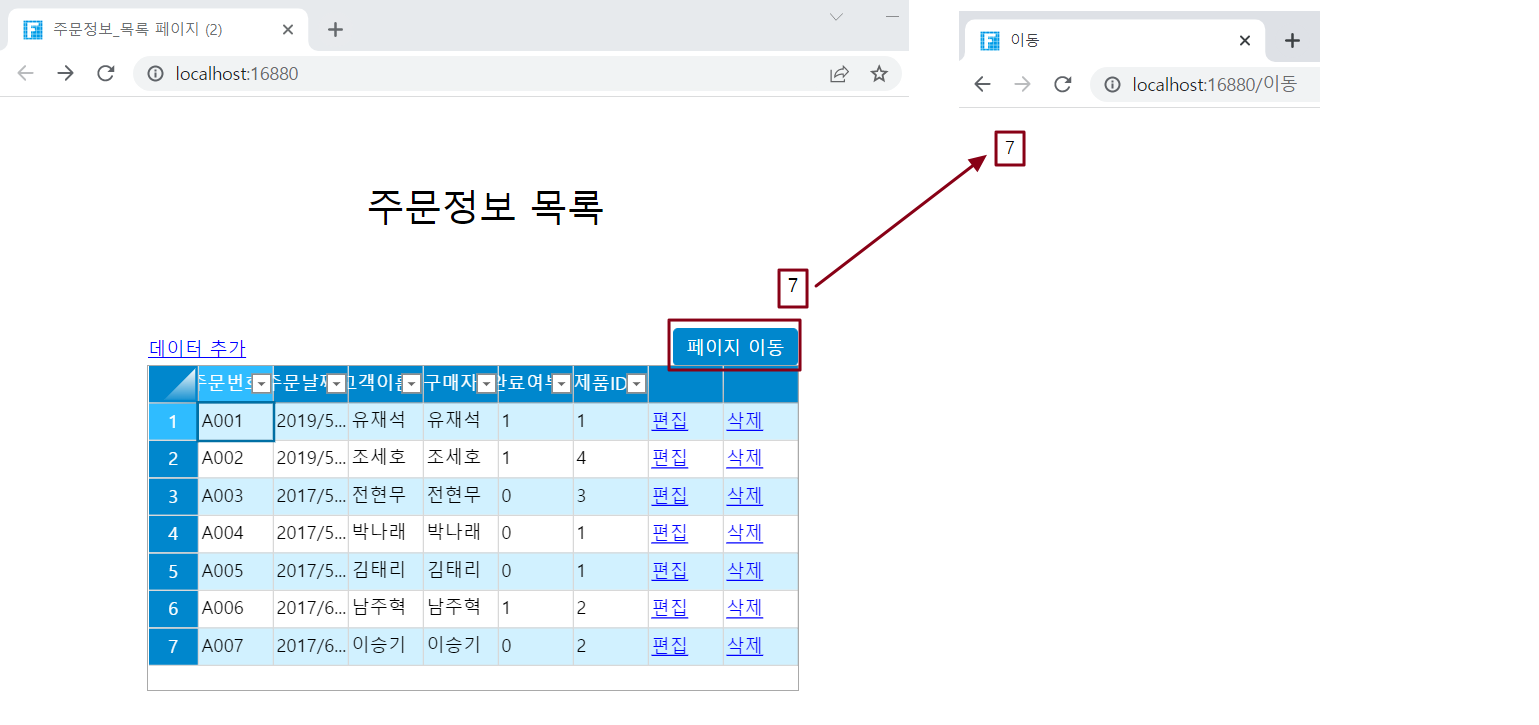
Task: Click the reload icon in the left browser
Action: point(105,73)
